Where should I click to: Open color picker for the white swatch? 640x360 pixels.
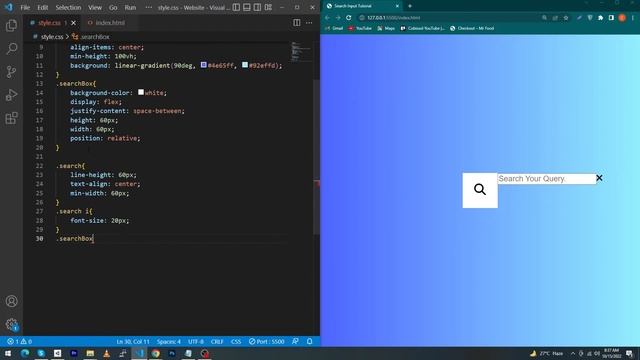[141, 92]
